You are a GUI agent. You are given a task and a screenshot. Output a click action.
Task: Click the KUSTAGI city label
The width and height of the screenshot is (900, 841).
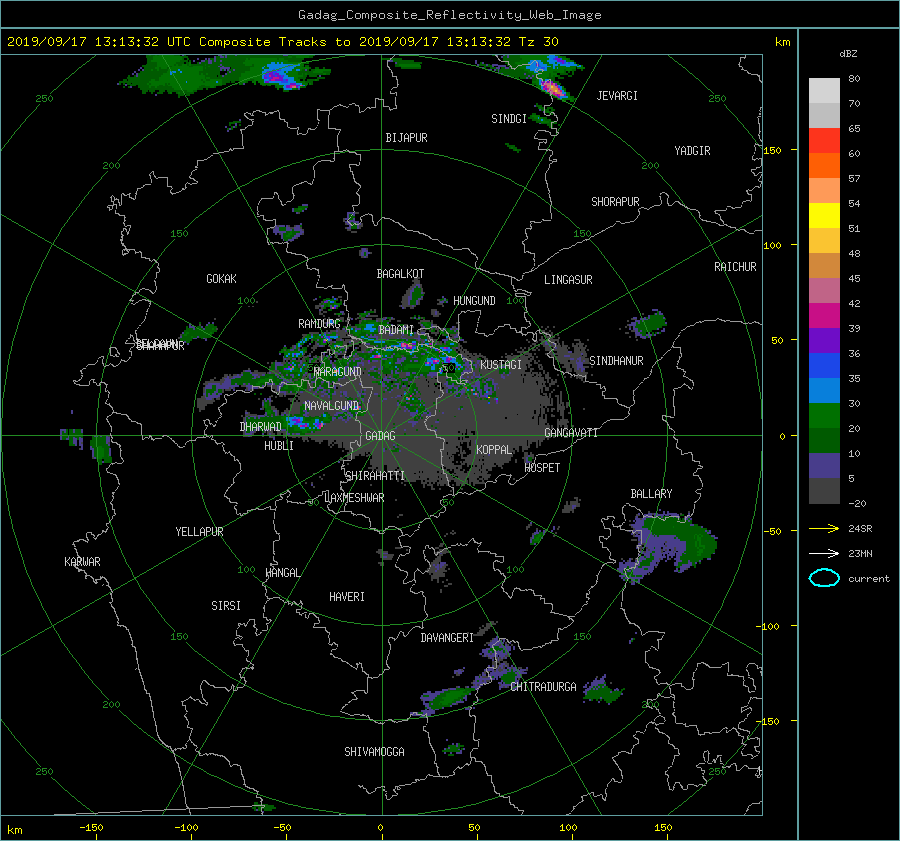[501, 365]
